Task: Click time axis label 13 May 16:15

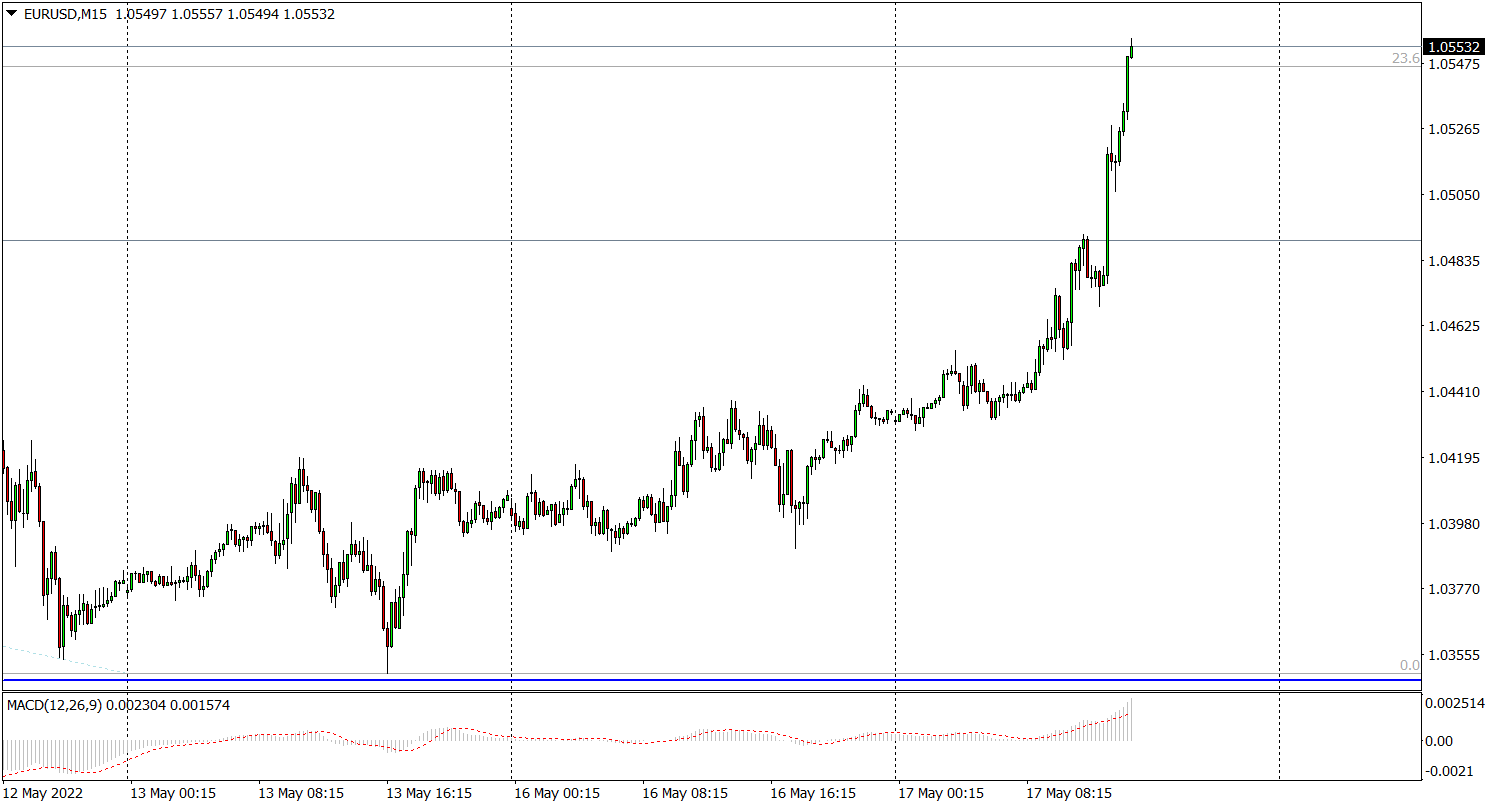Action: (x=430, y=793)
